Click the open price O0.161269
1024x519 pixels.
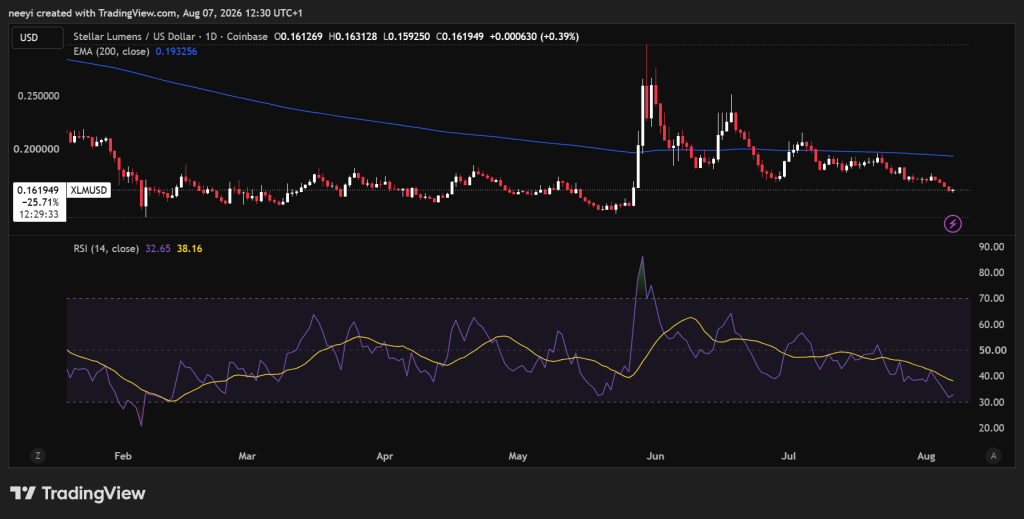click(298, 37)
